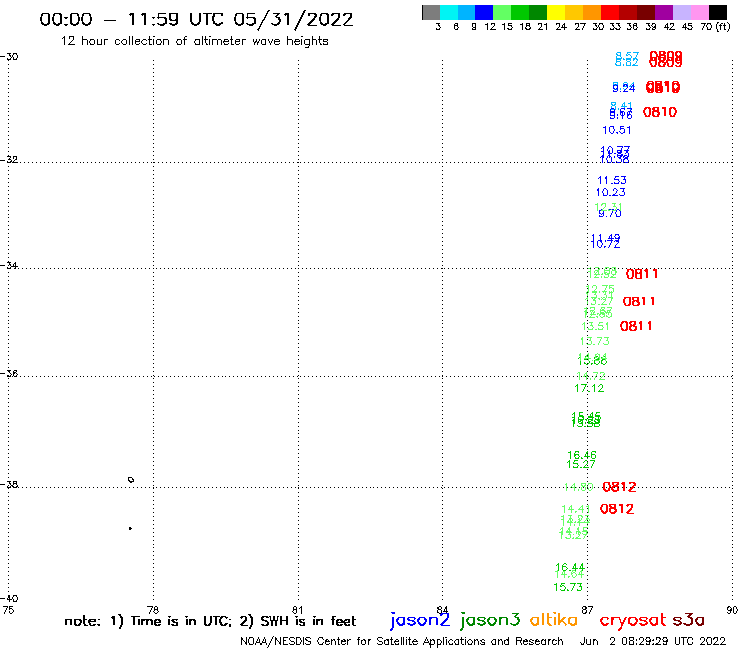The width and height of the screenshot is (740, 650).
Task: Click the gray swatch on the color scale
Action: click(x=431, y=12)
